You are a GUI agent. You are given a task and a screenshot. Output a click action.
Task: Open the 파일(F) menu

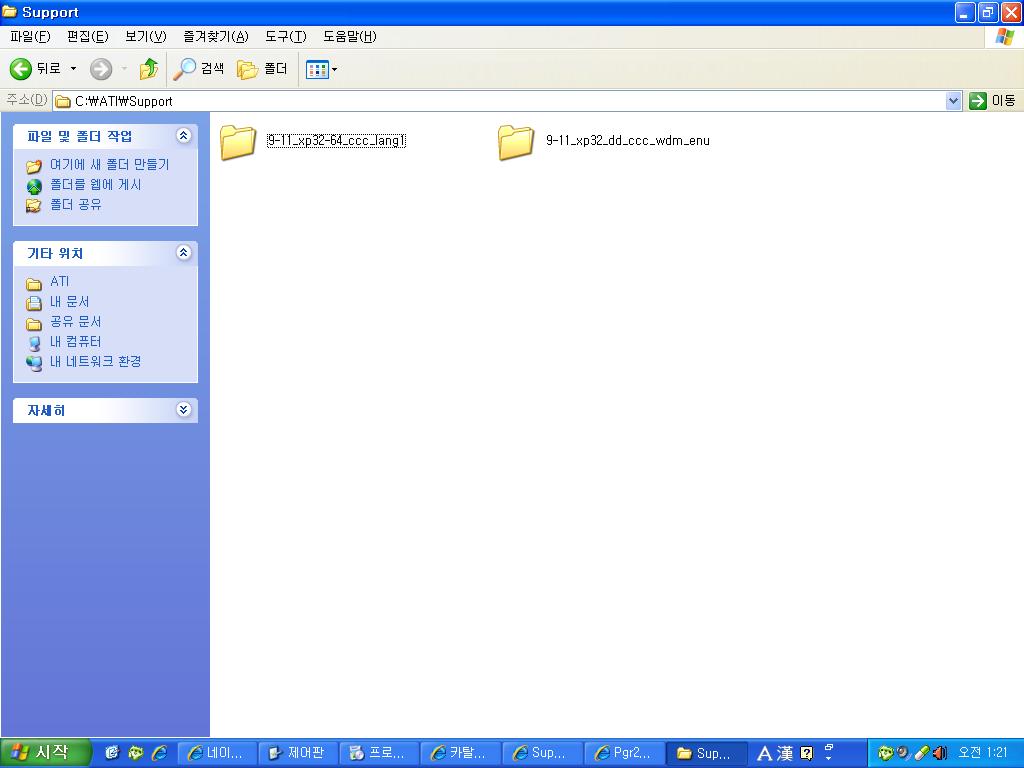pos(30,37)
